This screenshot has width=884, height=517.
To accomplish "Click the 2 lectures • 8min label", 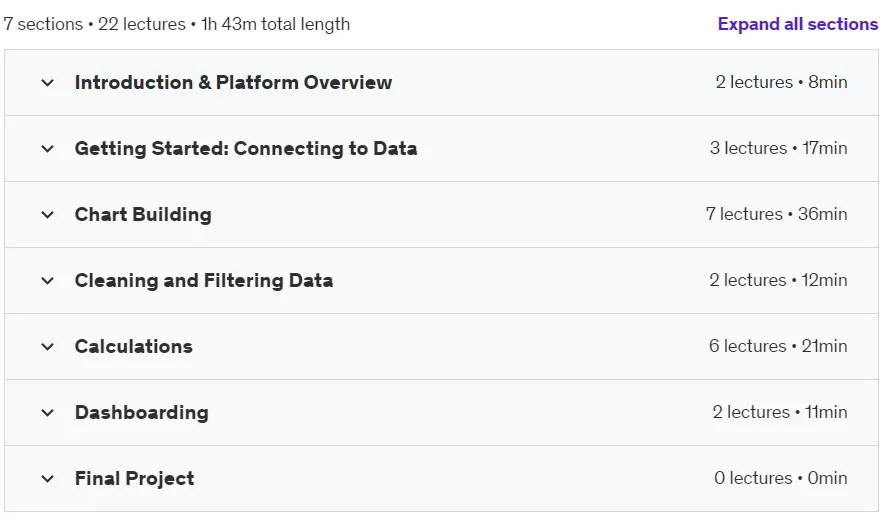I will click(781, 82).
